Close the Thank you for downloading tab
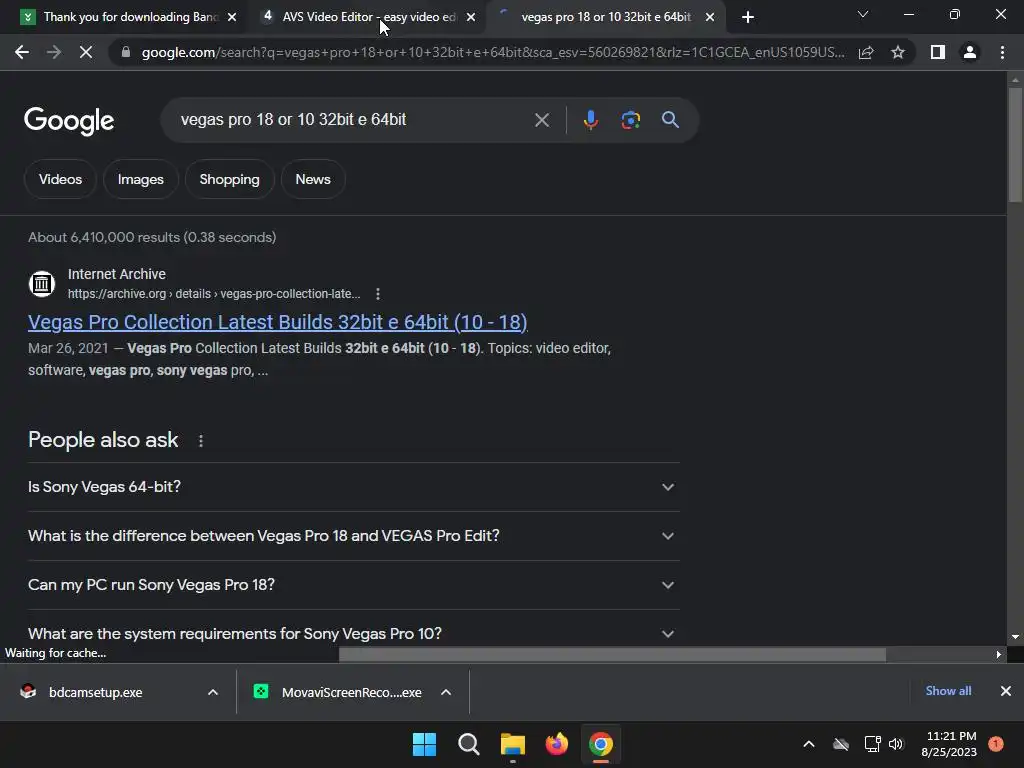The height and width of the screenshot is (768, 1024). [x=232, y=17]
